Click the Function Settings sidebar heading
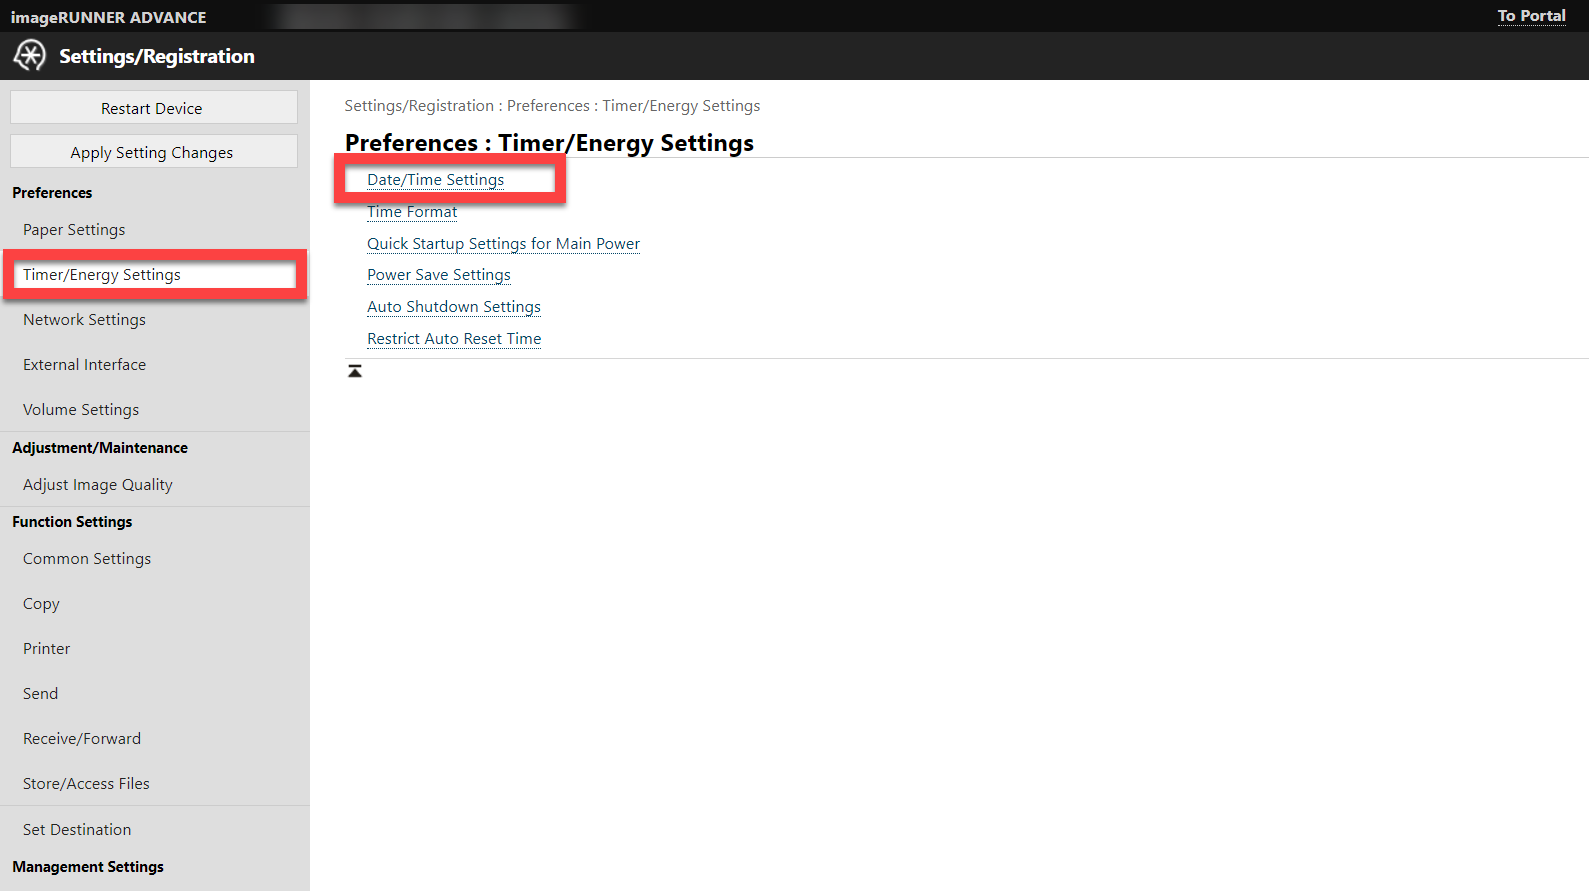The width and height of the screenshot is (1589, 891). (x=72, y=522)
